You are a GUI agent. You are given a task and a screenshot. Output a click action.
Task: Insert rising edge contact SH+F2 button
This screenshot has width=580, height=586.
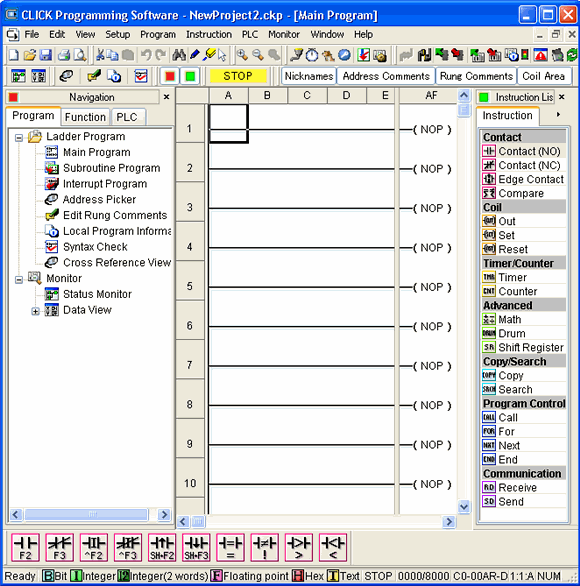point(162,548)
